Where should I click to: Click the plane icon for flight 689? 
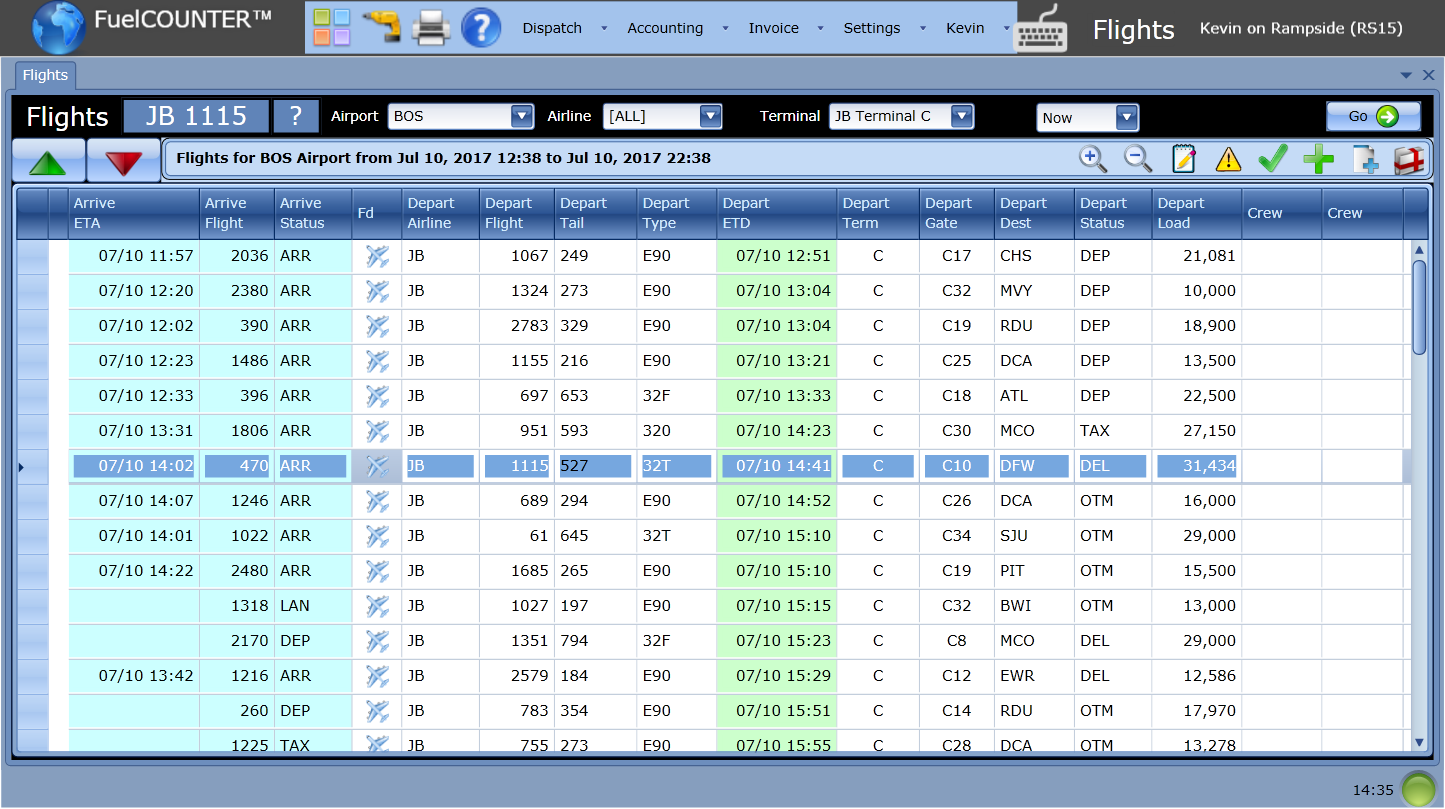pos(377,501)
